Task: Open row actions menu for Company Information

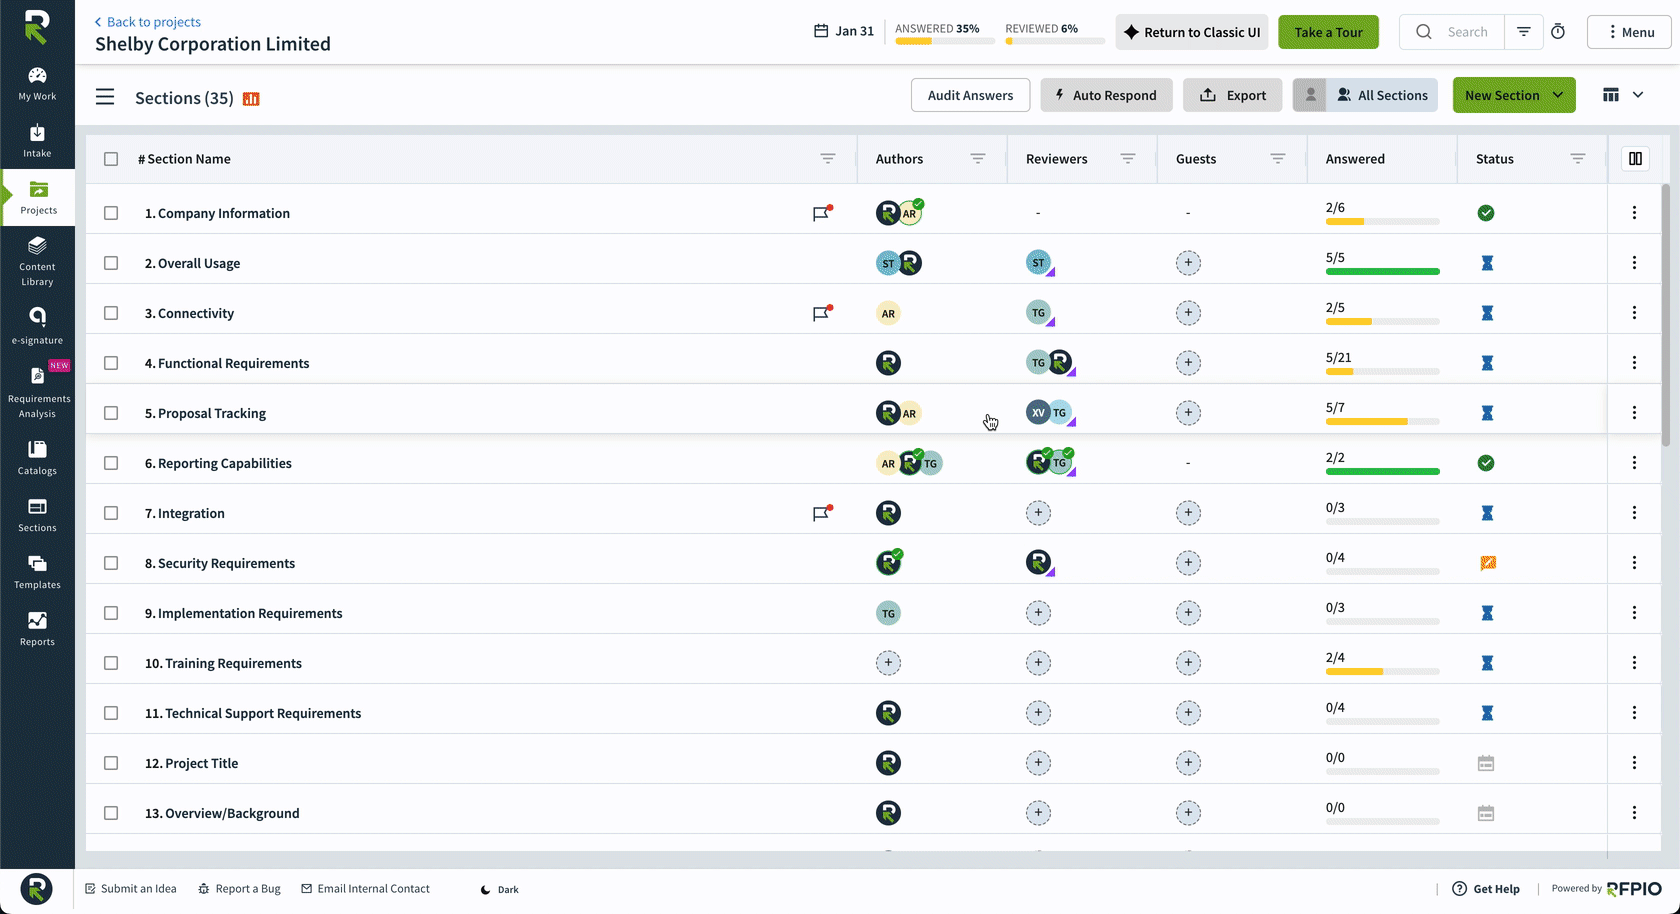Action: [x=1634, y=213]
